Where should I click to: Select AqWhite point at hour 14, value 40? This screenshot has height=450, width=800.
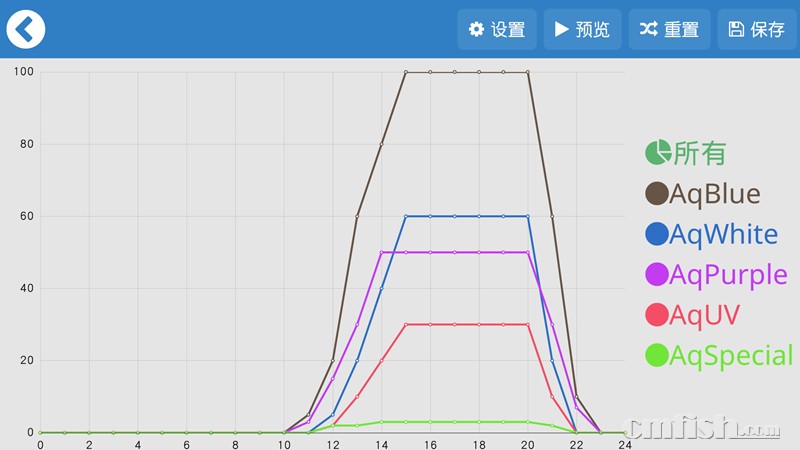point(382,288)
